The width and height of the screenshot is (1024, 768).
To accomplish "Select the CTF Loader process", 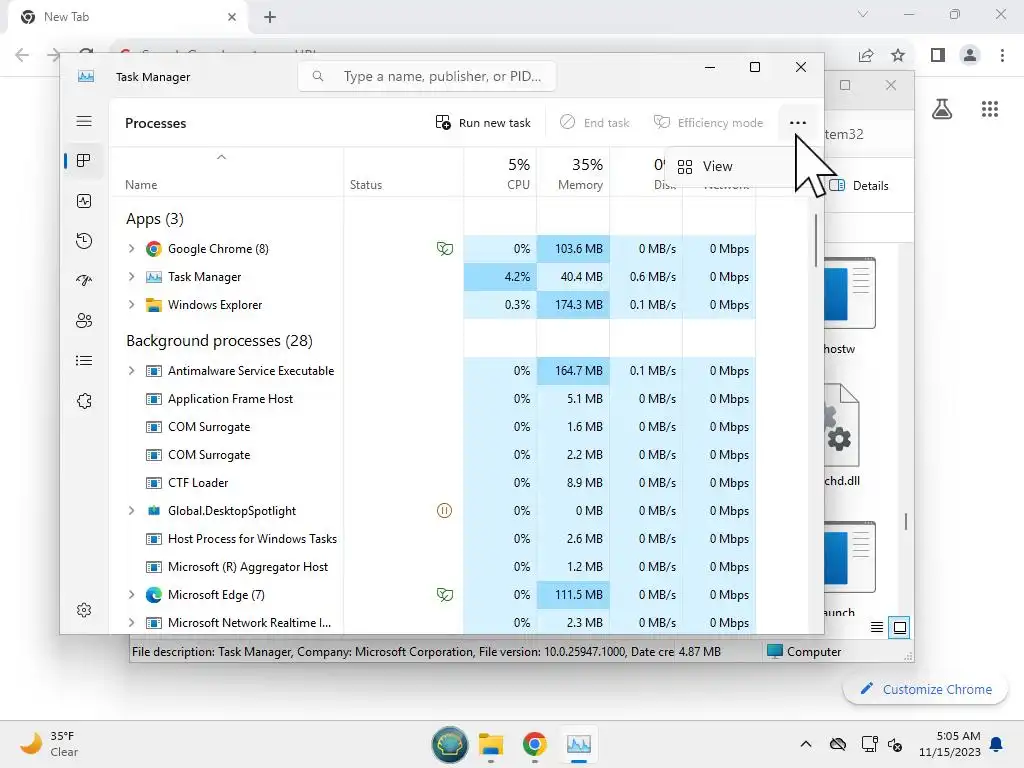I will [x=434, y=483].
